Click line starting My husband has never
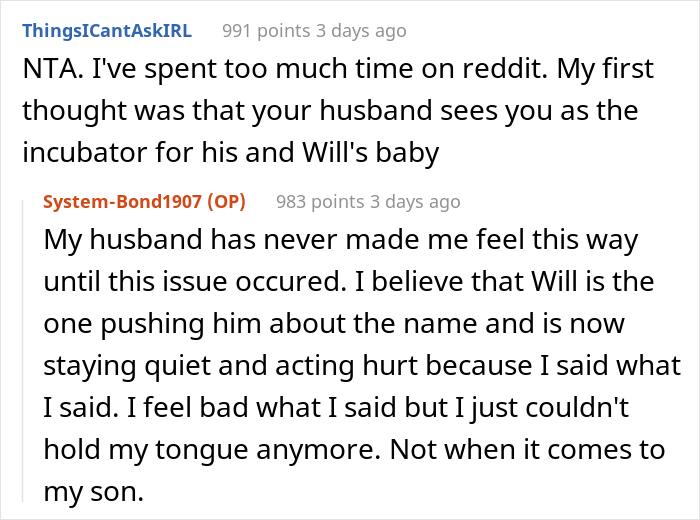 coord(341,240)
